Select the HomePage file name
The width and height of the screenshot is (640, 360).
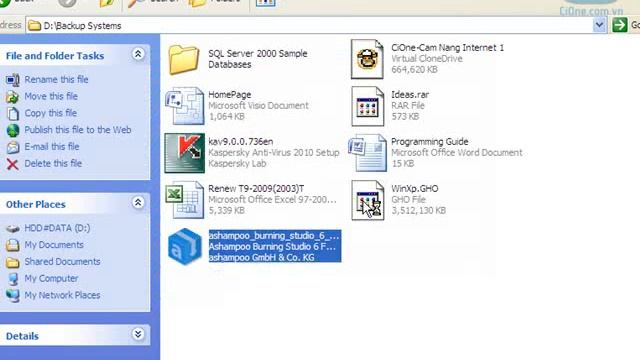229,95
